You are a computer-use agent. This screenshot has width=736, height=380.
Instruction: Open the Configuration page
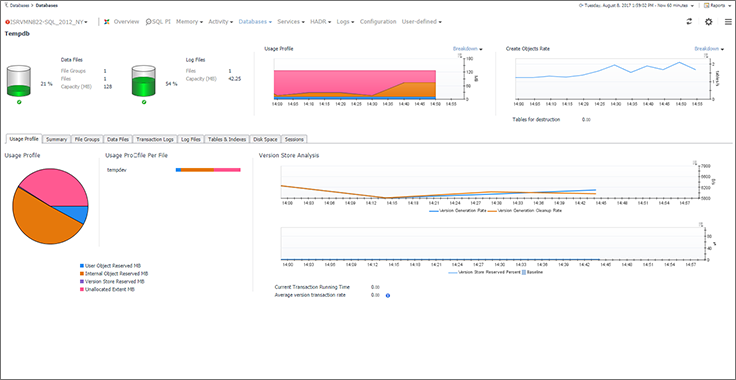(x=378, y=22)
